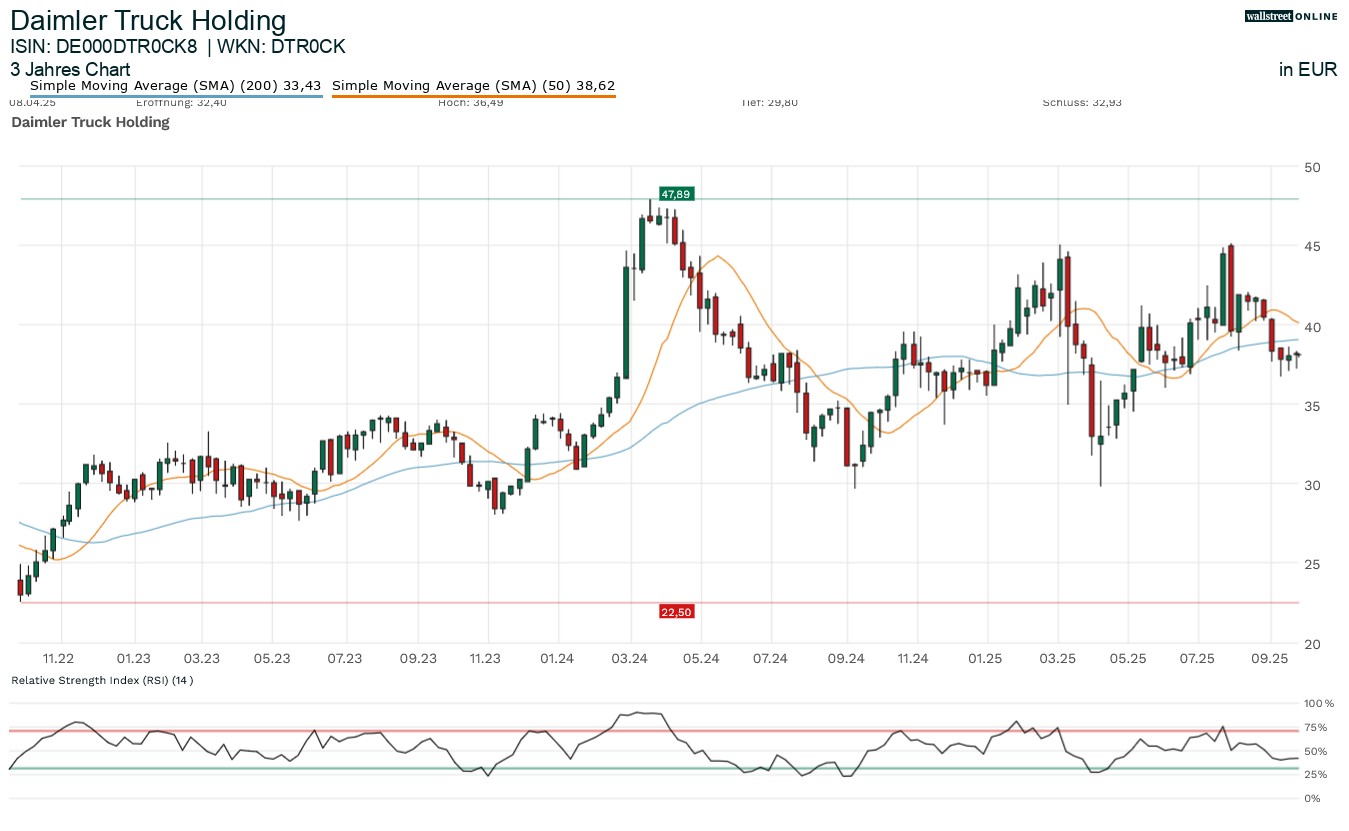Click the bold Daimler Truck Holding chart subtitle
This screenshot has height=831, width=1349.
click(90, 122)
